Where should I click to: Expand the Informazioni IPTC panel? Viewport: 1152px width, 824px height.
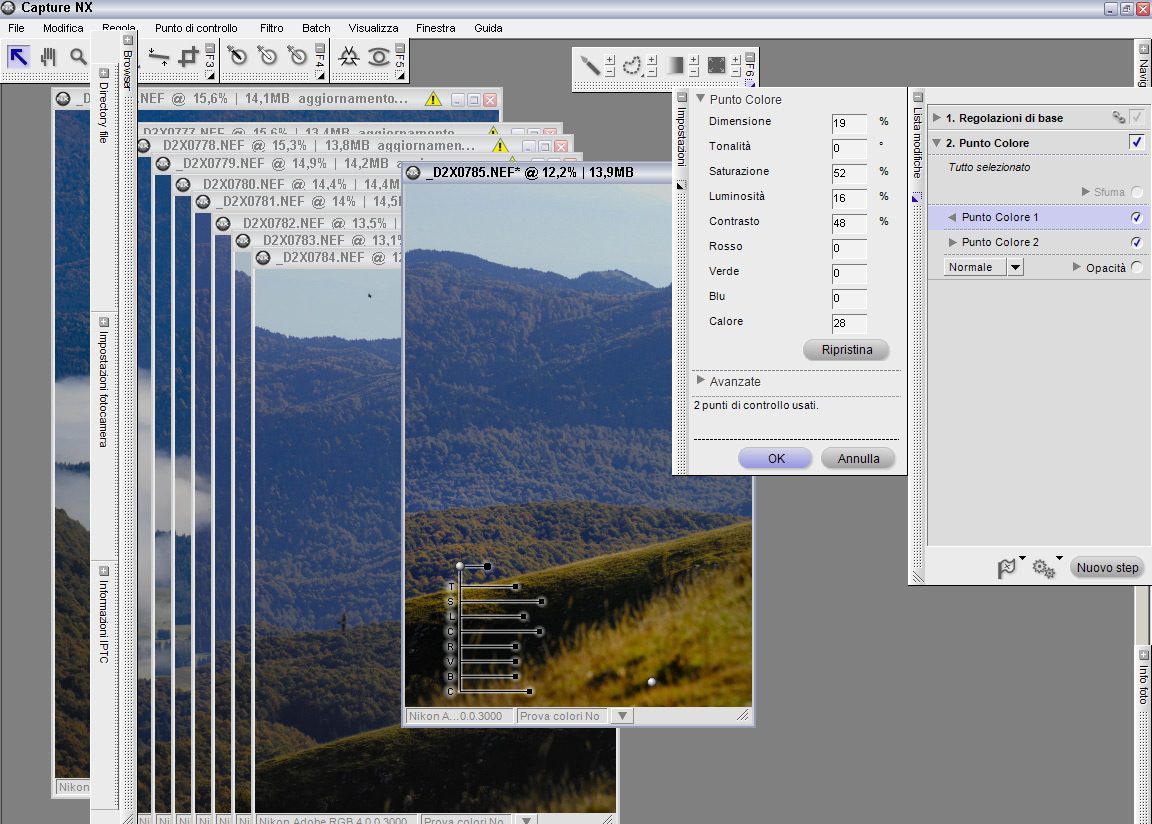[x=104, y=571]
